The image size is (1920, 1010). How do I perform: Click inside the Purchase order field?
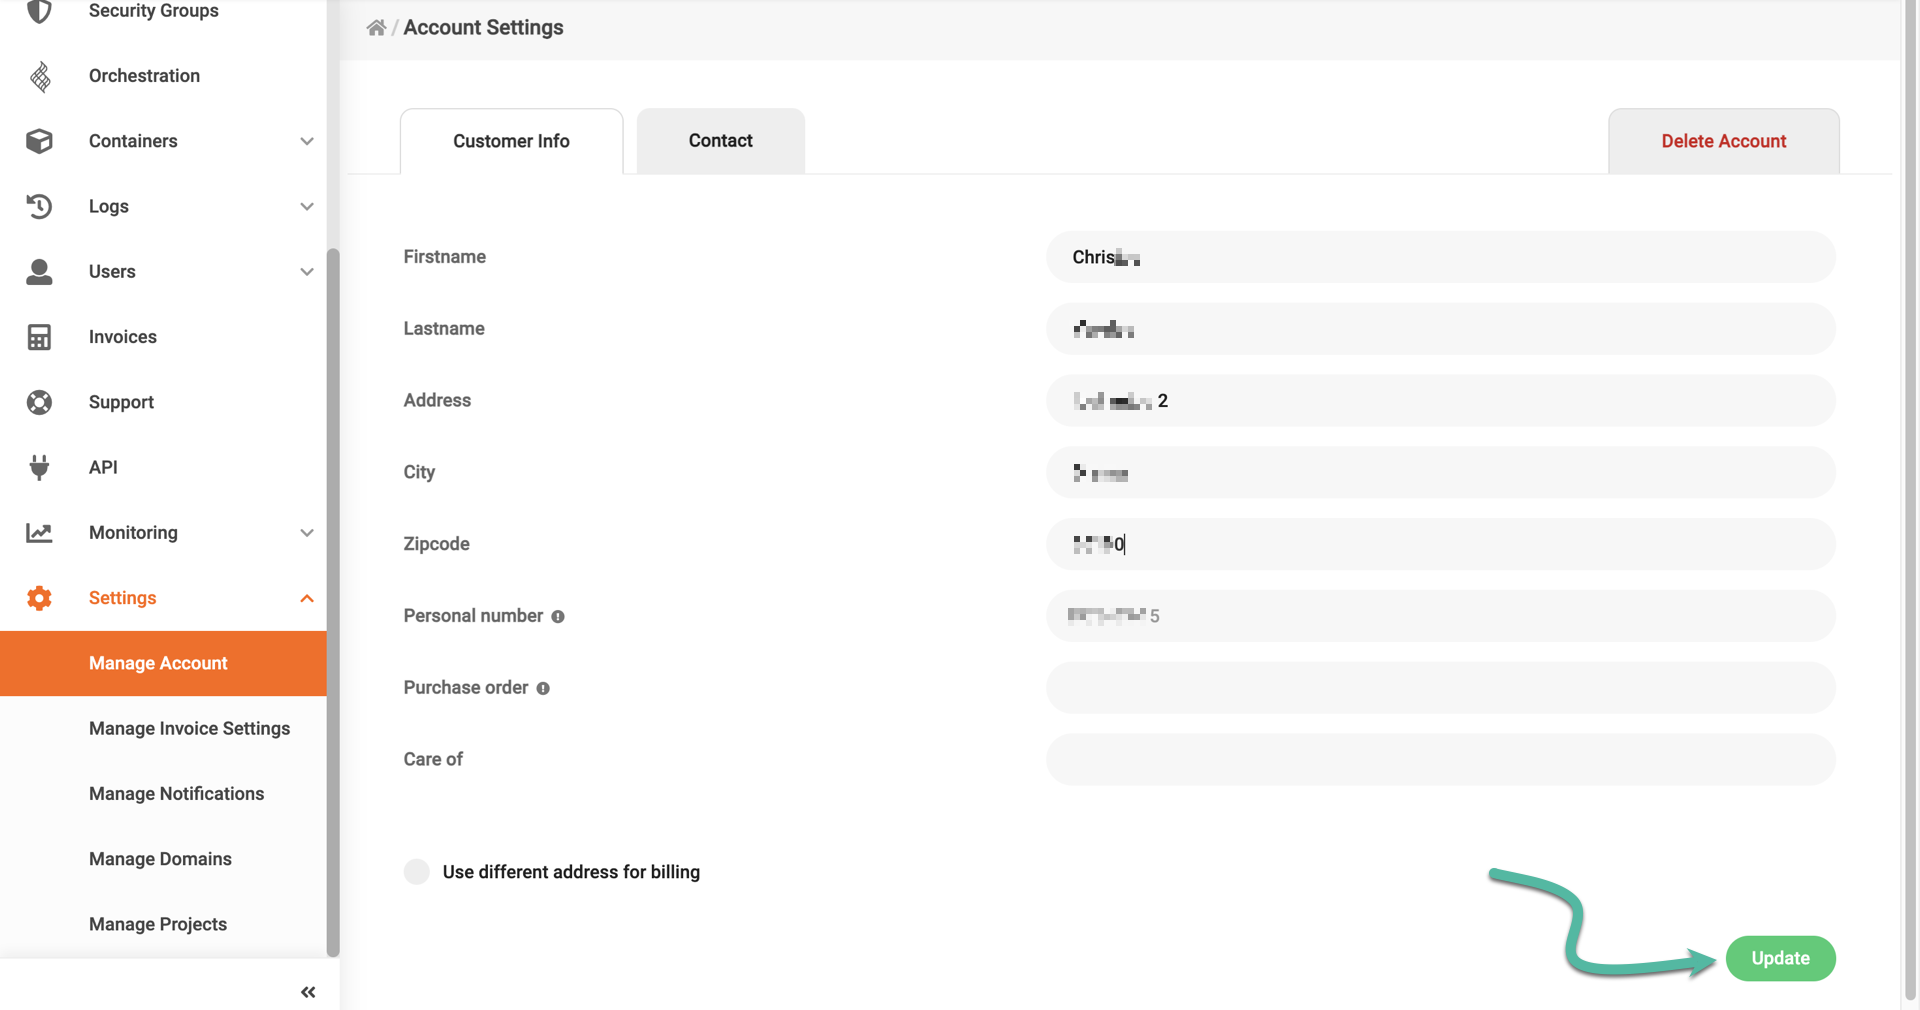pyautogui.click(x=1440, y=687)
